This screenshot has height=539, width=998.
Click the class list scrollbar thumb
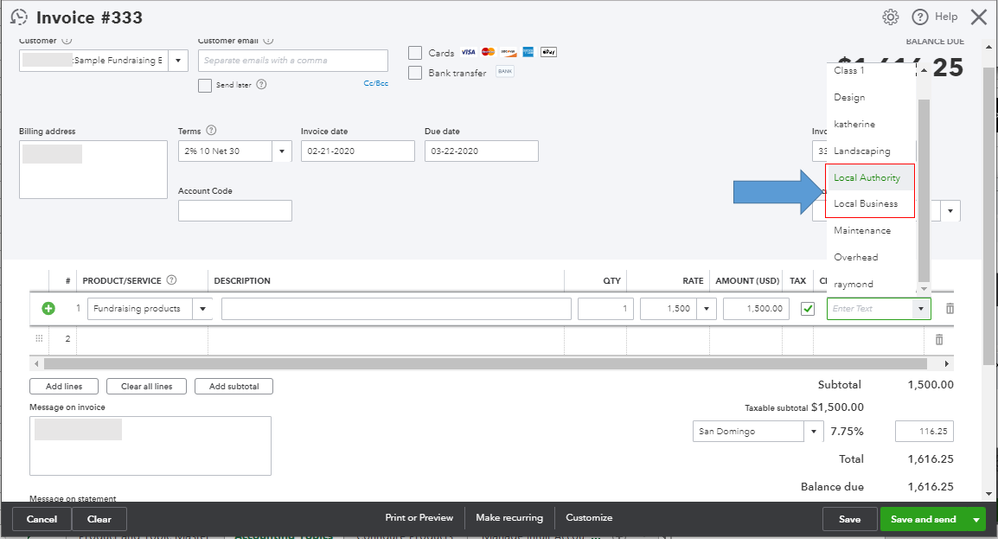click(924, 190)
